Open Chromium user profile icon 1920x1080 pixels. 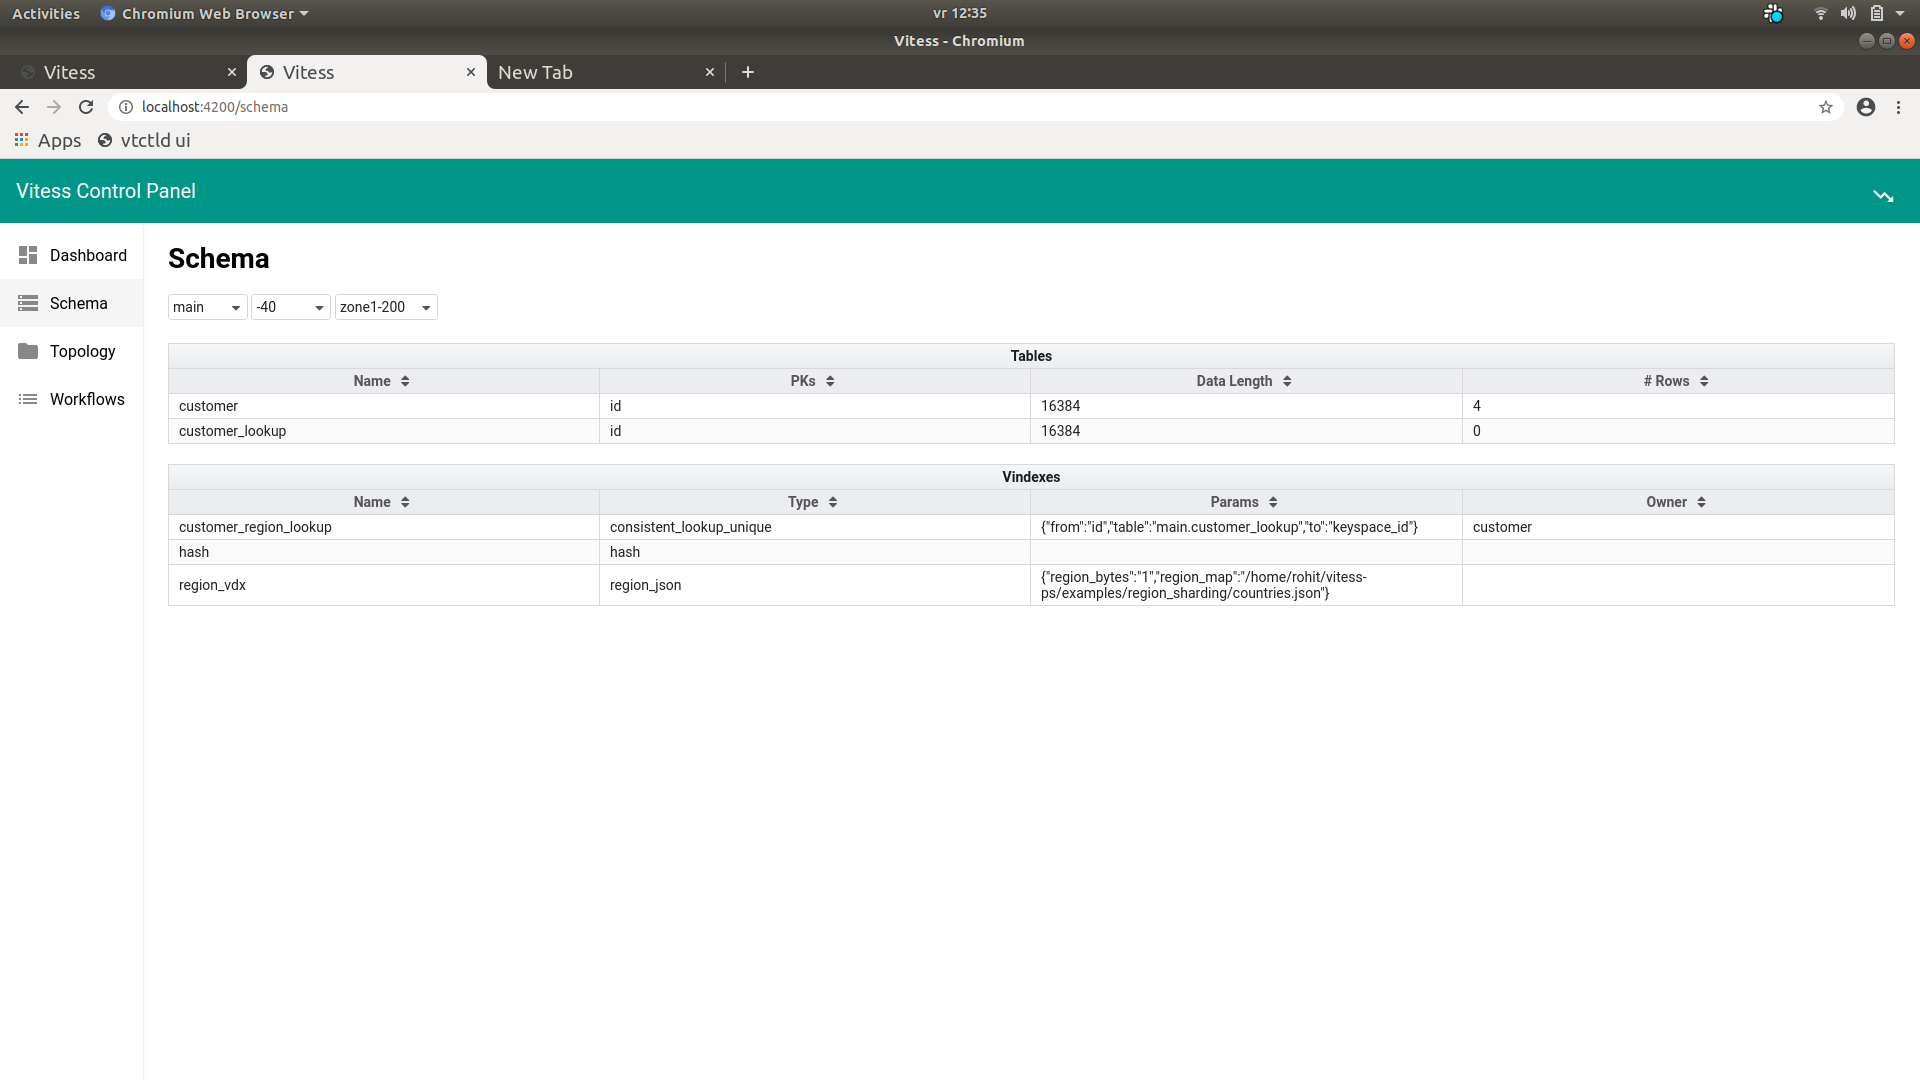click(x=1865, y=107)
